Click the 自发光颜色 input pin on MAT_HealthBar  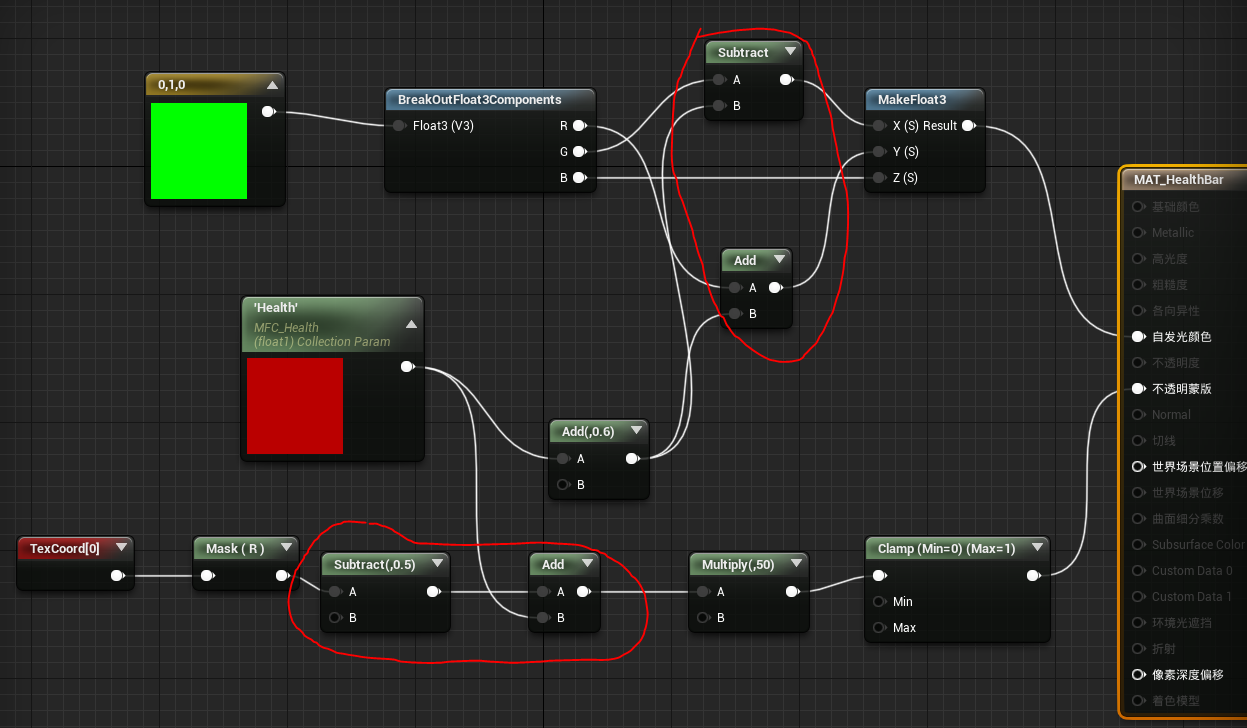point(1138,337)
